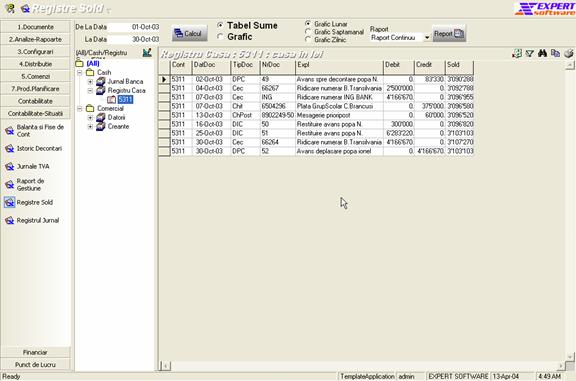Click the 5311 account book icon
This screenshot has width=576, height=381.
click(x=111, y=100)
